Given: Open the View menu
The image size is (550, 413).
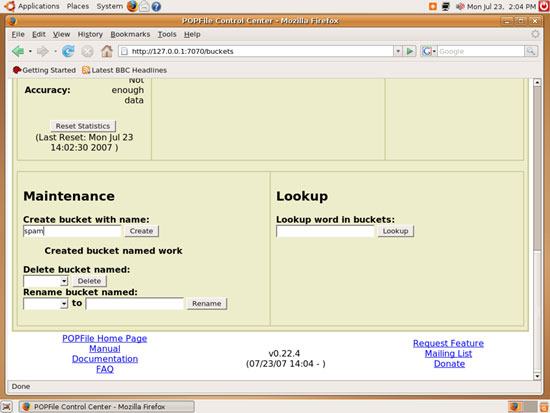Looking at the screenshot, I should point(61,34).
